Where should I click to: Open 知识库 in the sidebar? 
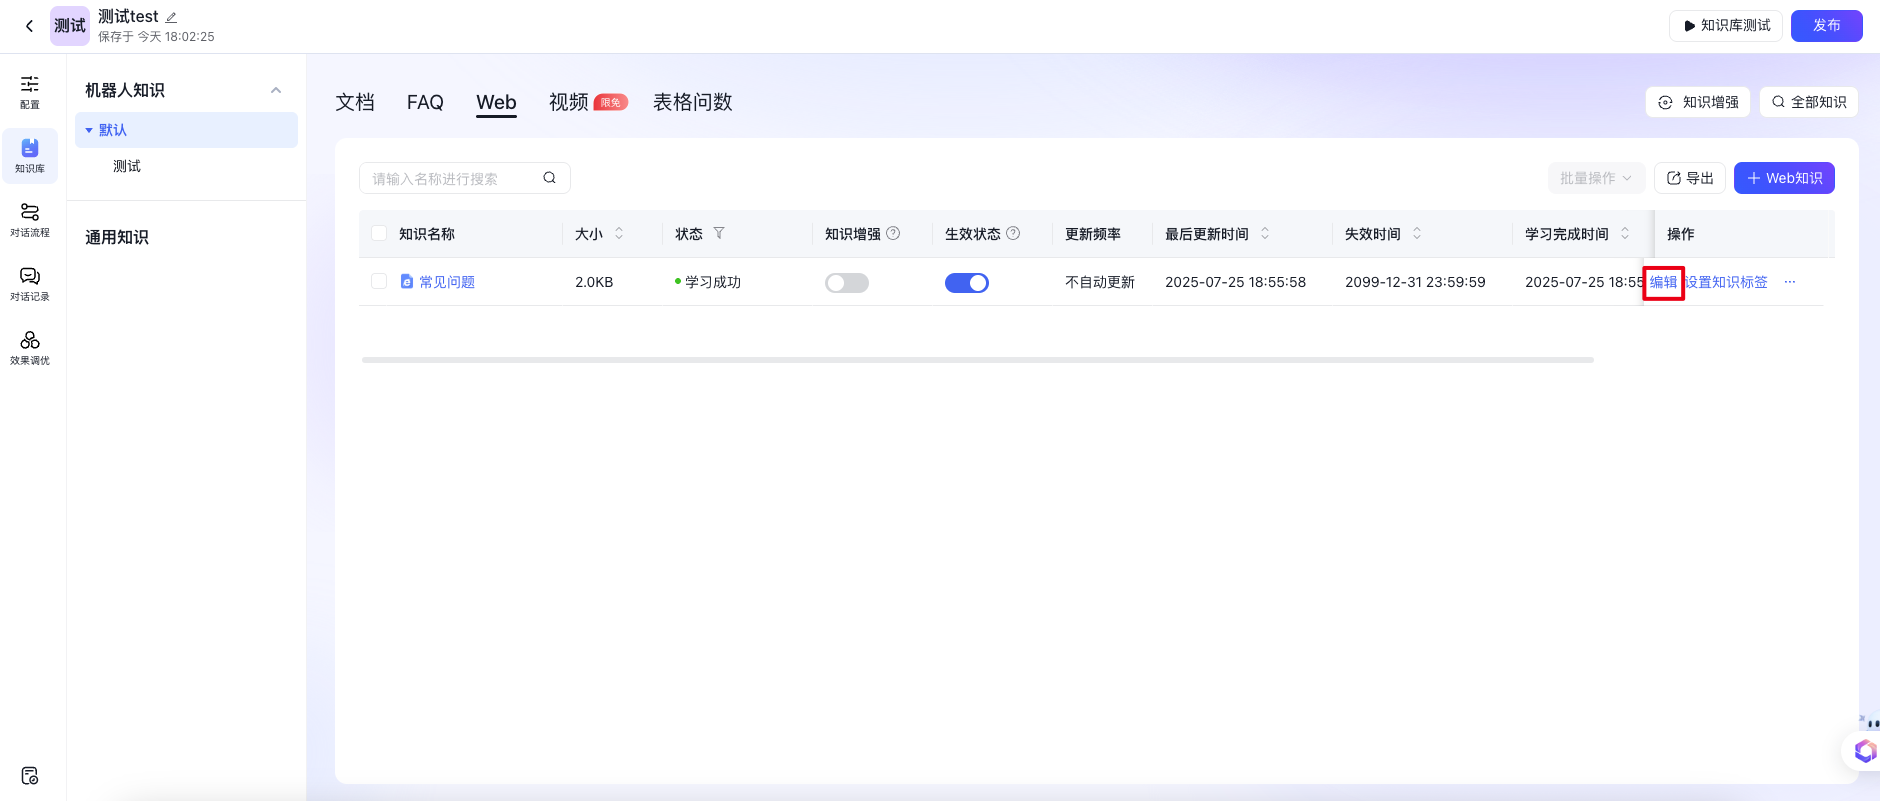(30, 156)
